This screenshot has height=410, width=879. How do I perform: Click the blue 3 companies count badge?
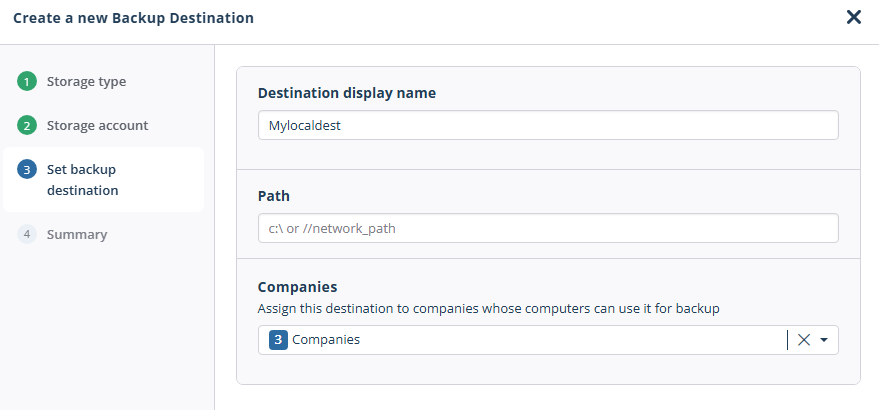[278, 340]
